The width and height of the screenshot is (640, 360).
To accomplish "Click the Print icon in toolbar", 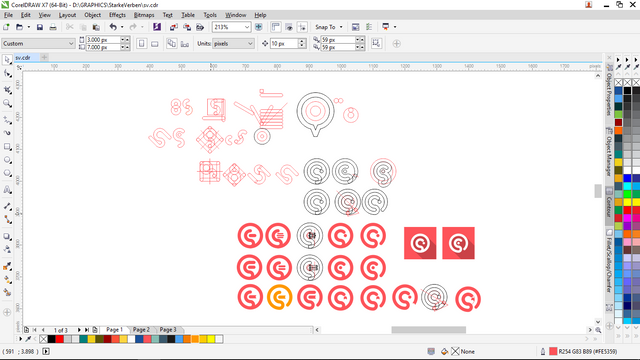I will point(53,27).
